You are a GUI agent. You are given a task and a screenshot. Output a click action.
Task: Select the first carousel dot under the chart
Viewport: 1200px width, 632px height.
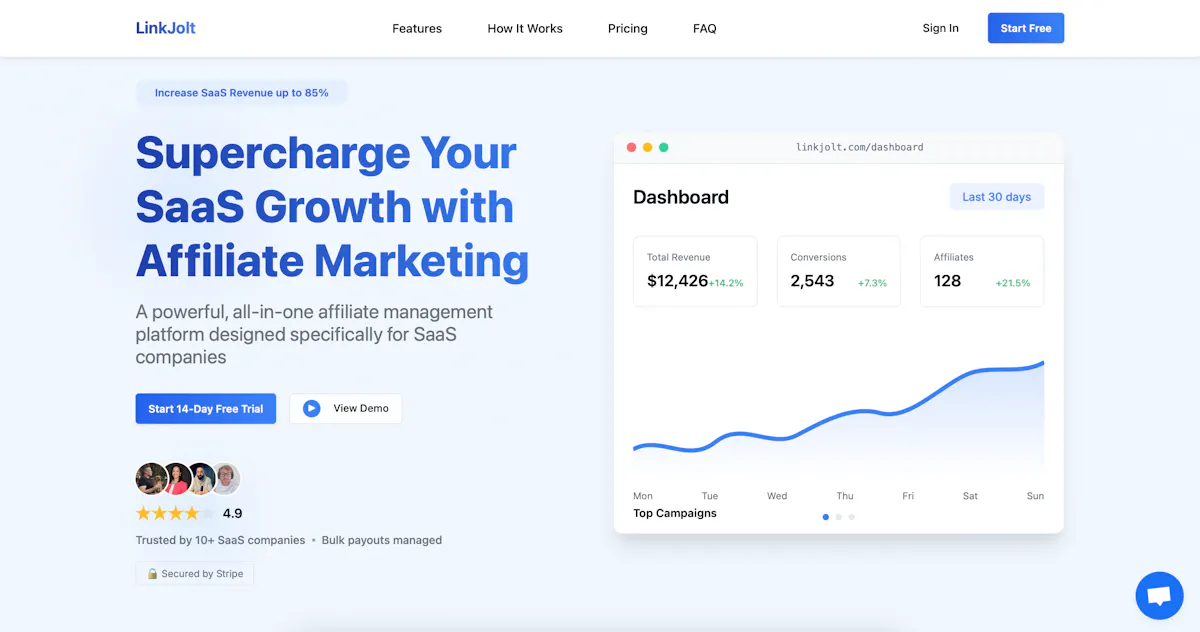pyautogui.click(x=825, y=517)
